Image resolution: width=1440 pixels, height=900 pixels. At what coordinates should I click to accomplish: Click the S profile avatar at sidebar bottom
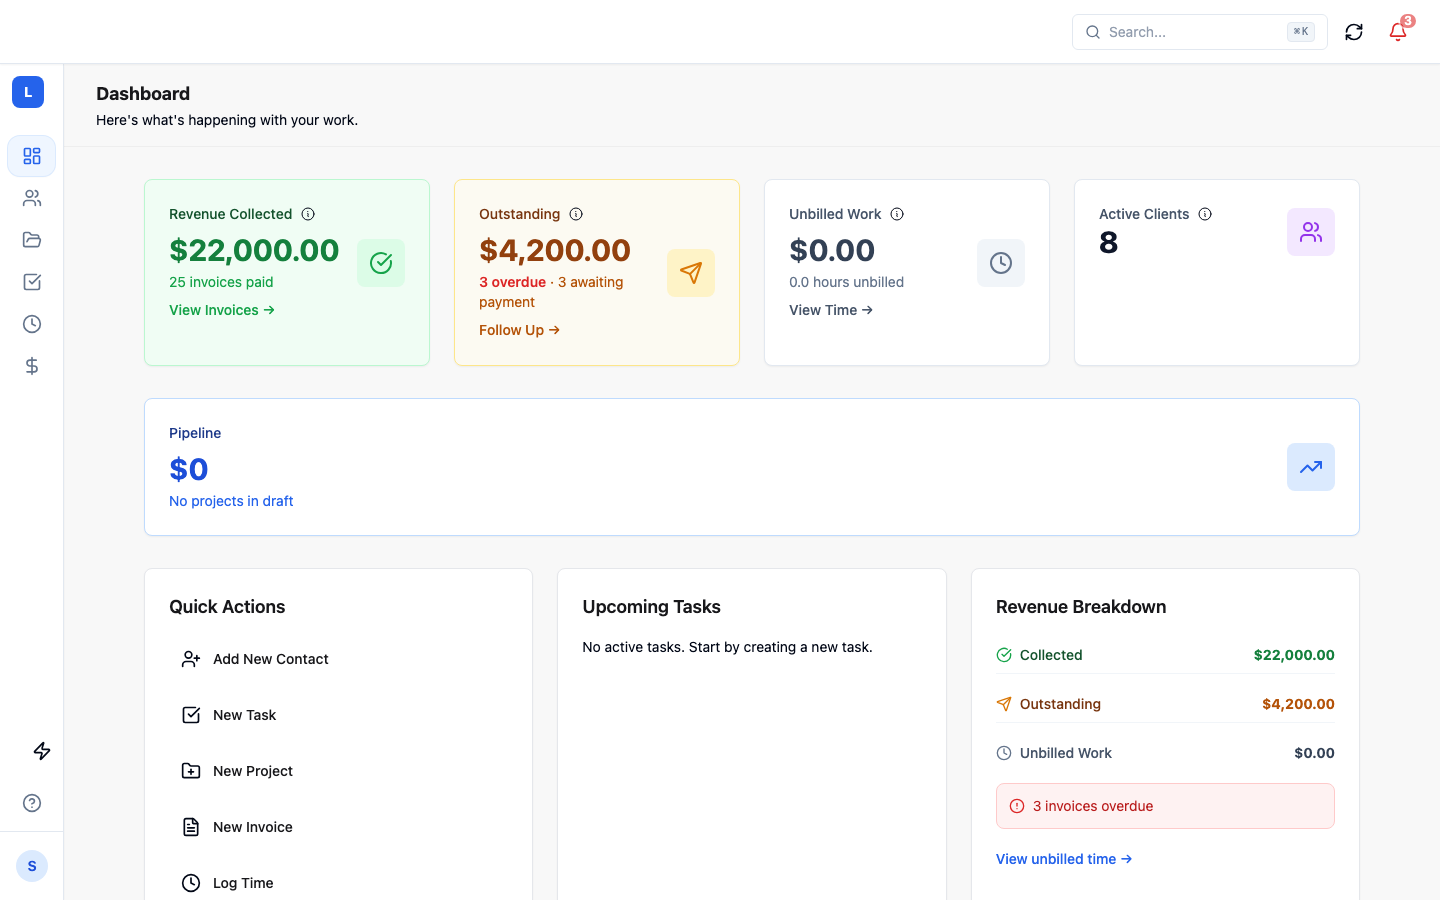tap(31, 866)
